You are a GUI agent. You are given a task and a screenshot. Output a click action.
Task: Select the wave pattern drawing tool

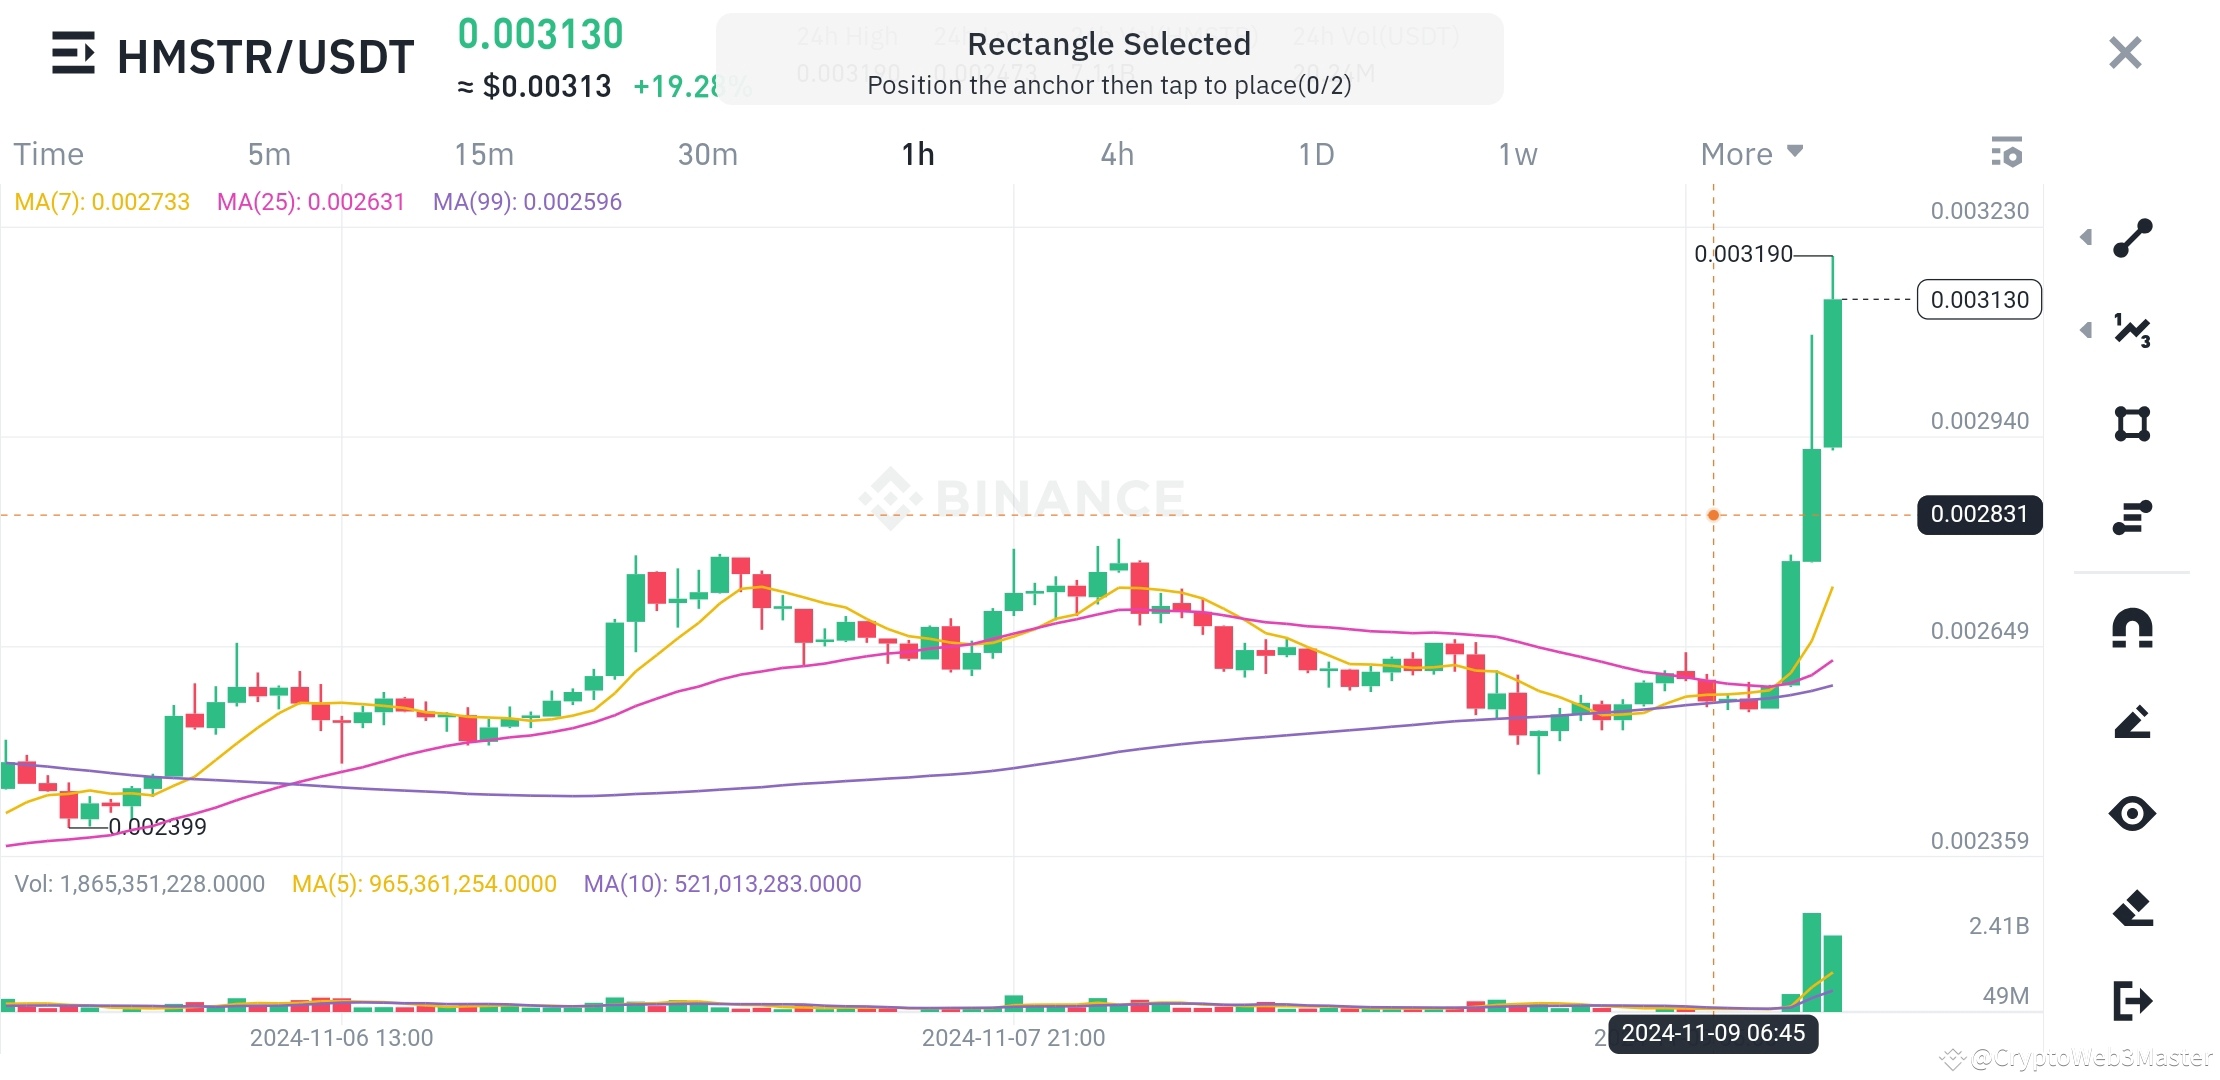coord(2132,330)
